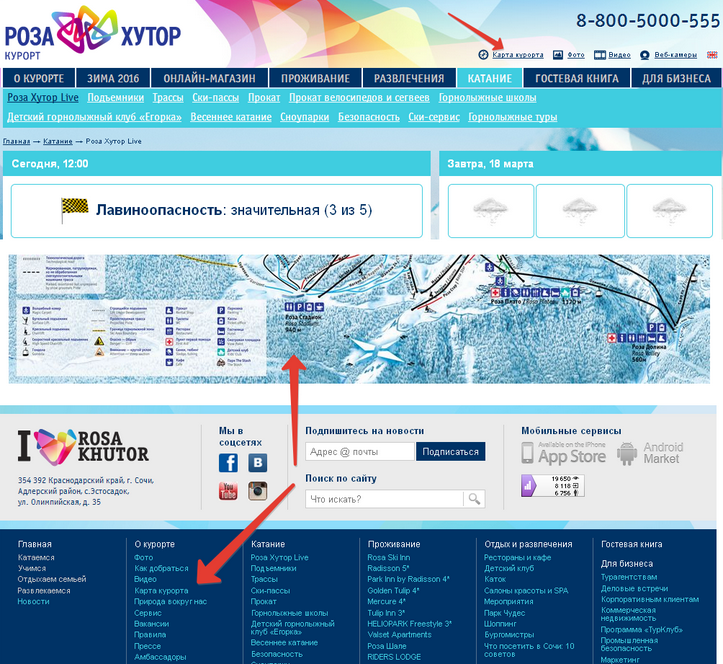
Task: Open the Ски-сервис submenu link
Action: click(434, 117)
